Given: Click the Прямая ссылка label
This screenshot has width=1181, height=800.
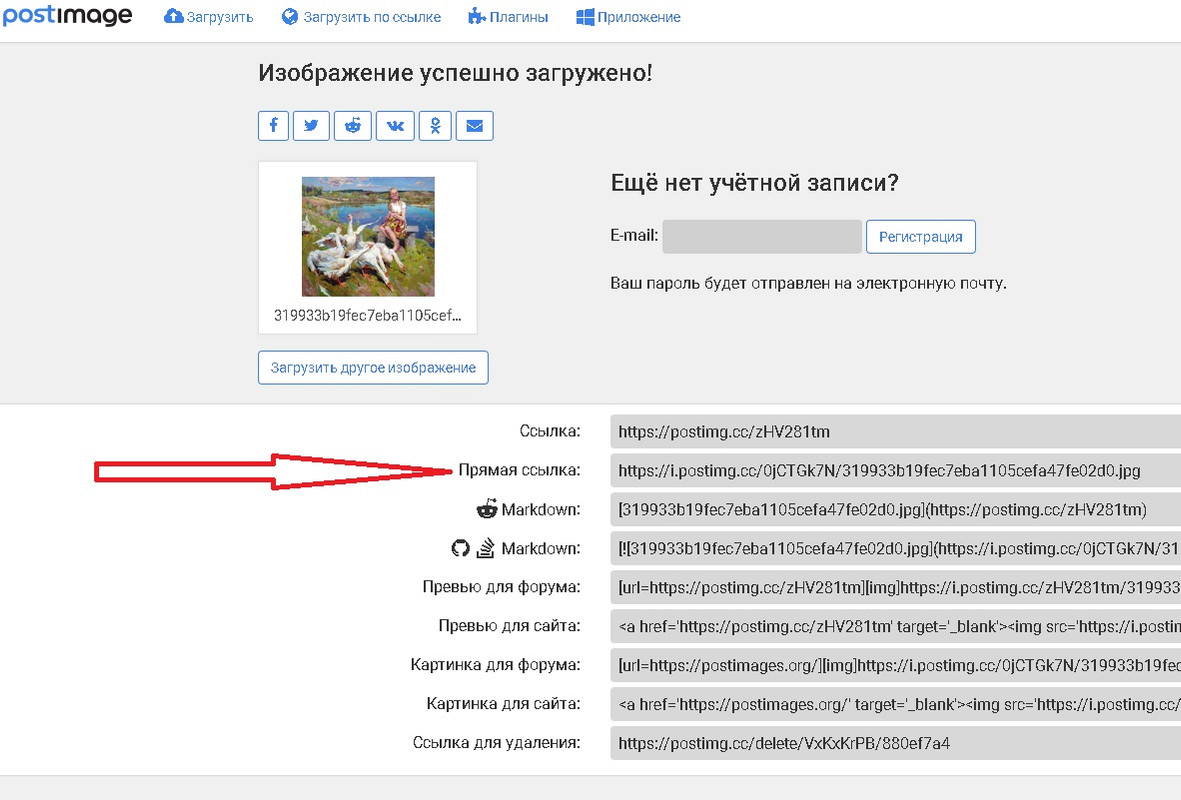Looking at the screenshot, I should pyautogui.click(x=520, y=470).
